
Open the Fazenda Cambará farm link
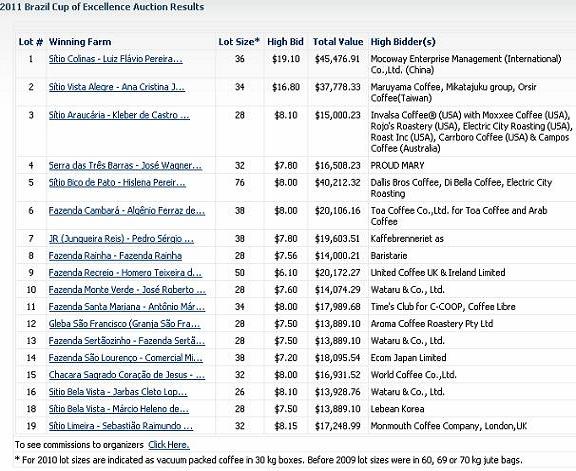(x=127, y=211)
